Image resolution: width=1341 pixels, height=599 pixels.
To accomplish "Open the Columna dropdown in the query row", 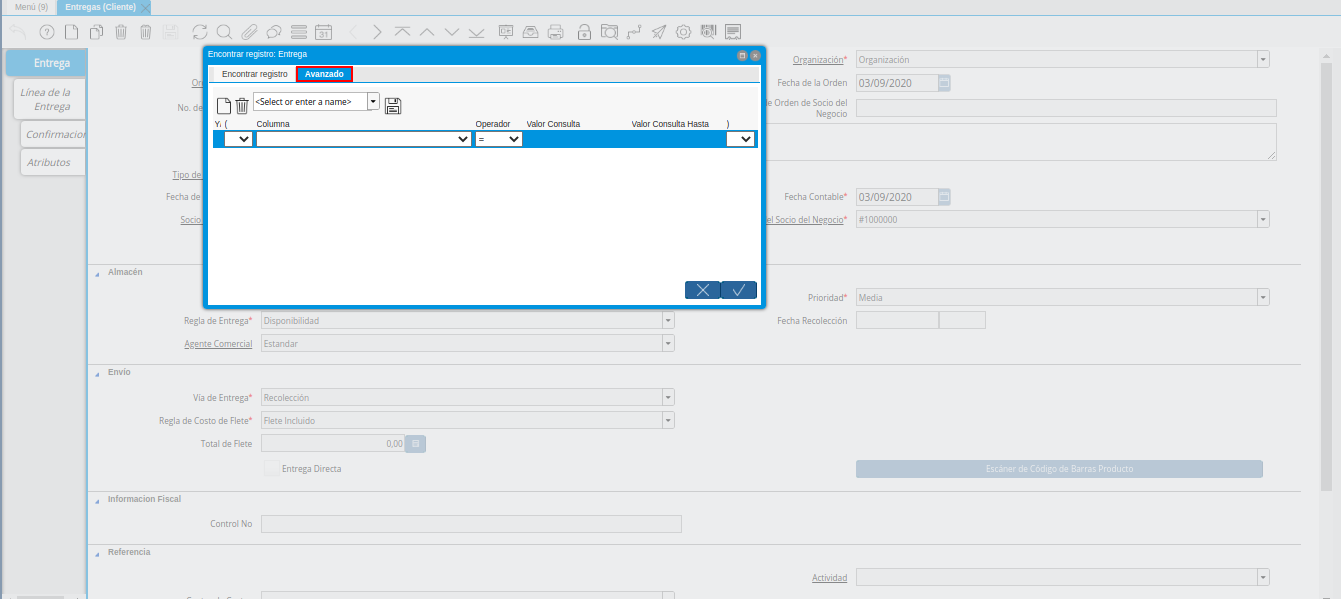I will tap(364, 140).
